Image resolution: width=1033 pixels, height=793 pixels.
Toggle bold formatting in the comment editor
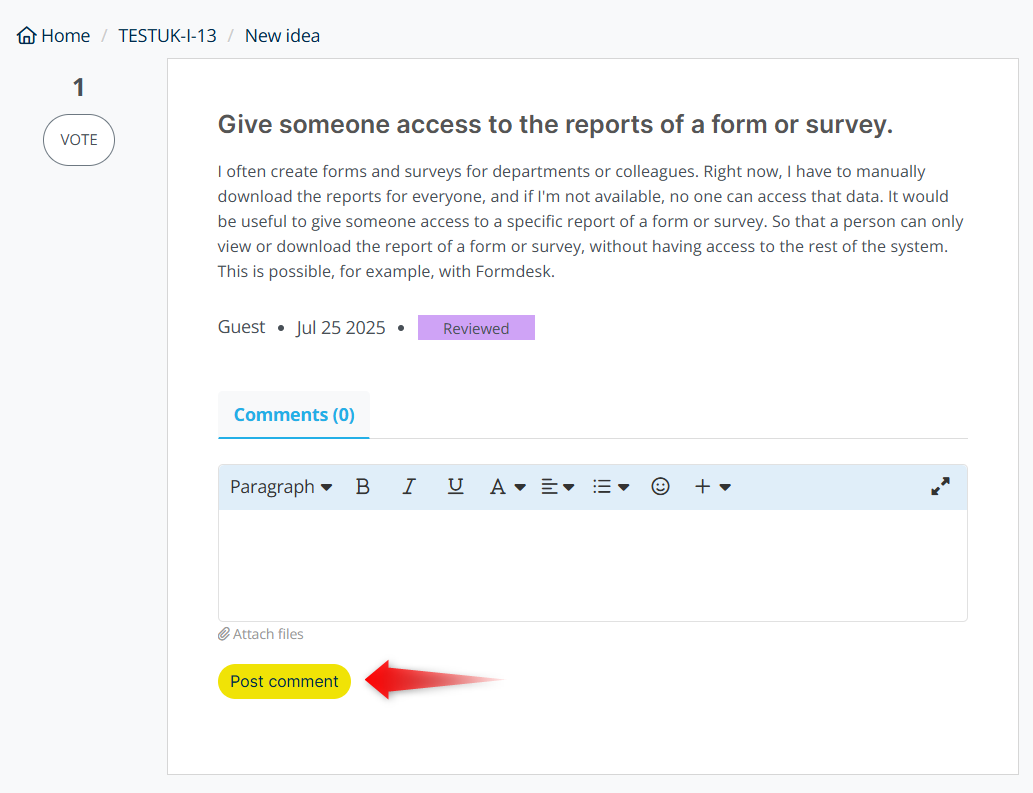(x=363, y=487)
